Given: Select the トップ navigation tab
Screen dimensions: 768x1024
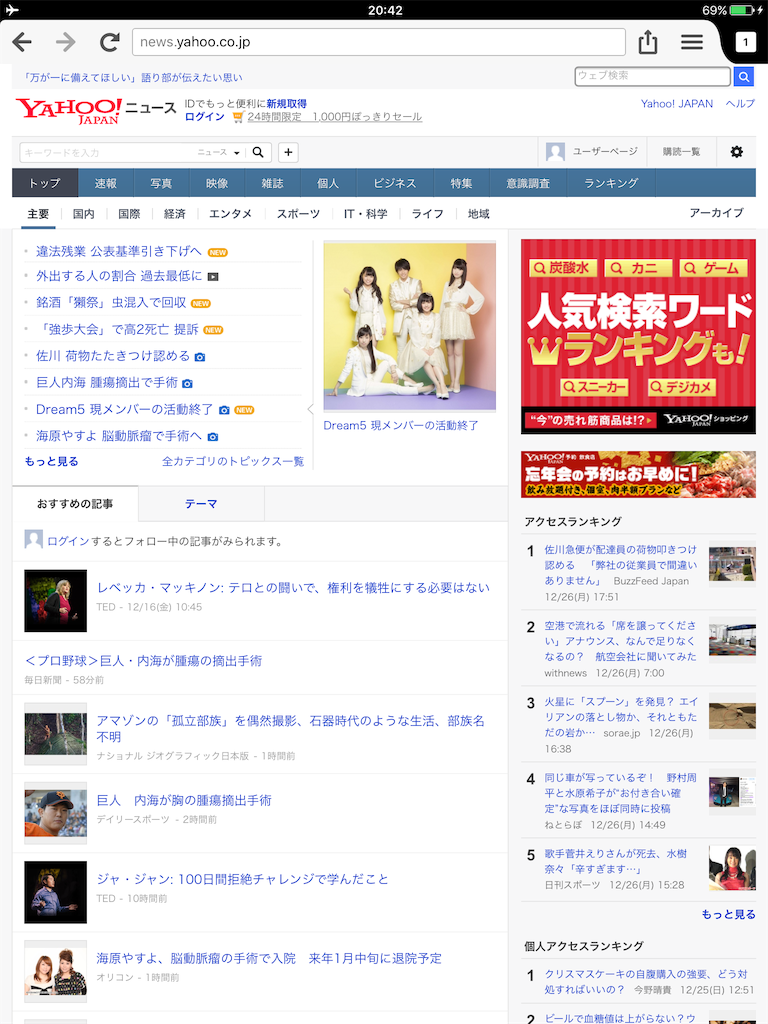Looking at the screenshot, I should (44, 184).
